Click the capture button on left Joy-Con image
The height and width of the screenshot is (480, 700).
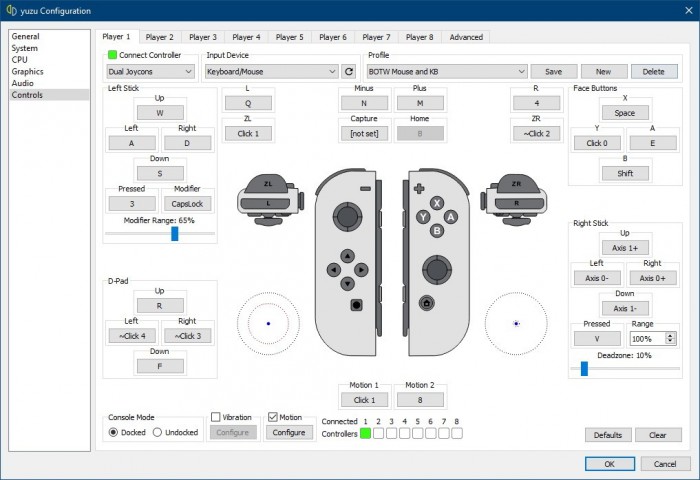[357, 303]
